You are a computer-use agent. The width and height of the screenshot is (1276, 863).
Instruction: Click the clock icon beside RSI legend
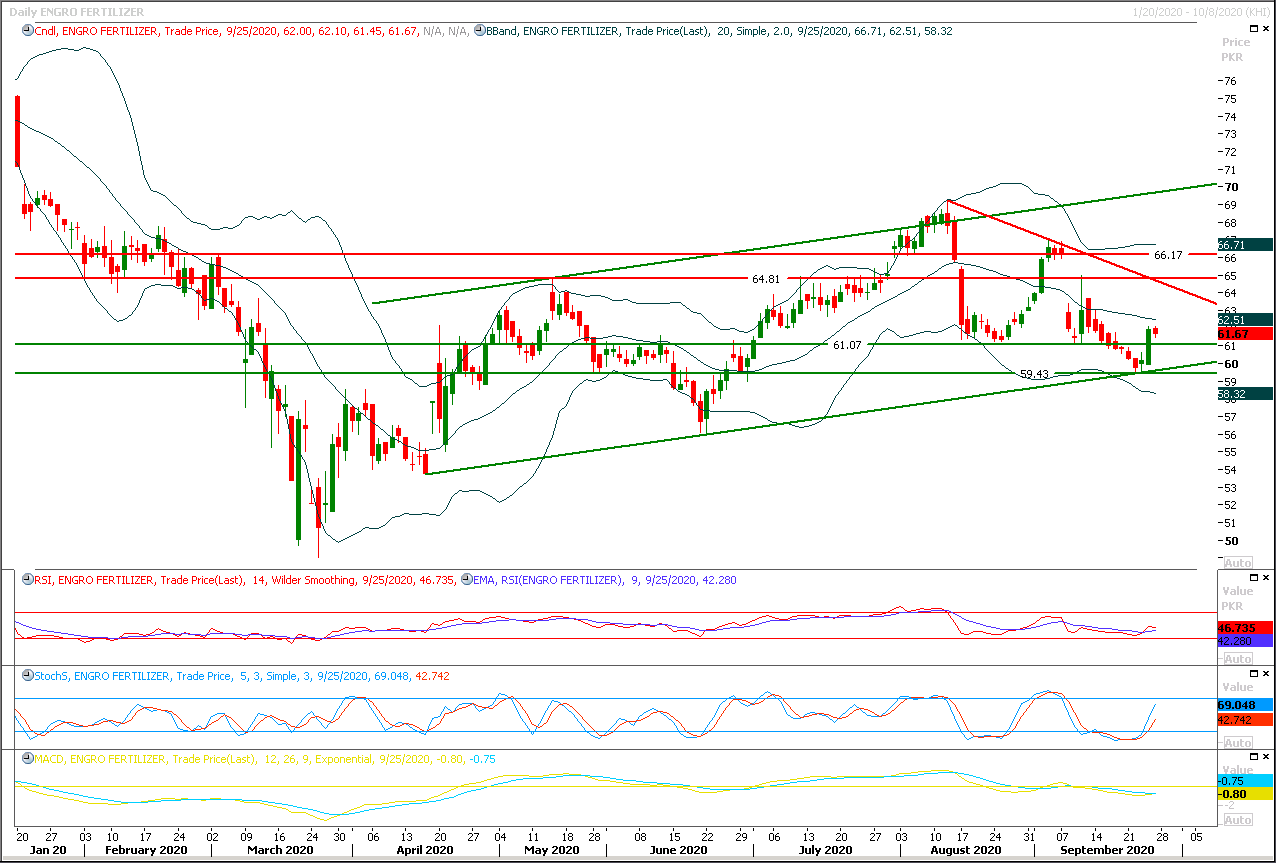(27, 579)
